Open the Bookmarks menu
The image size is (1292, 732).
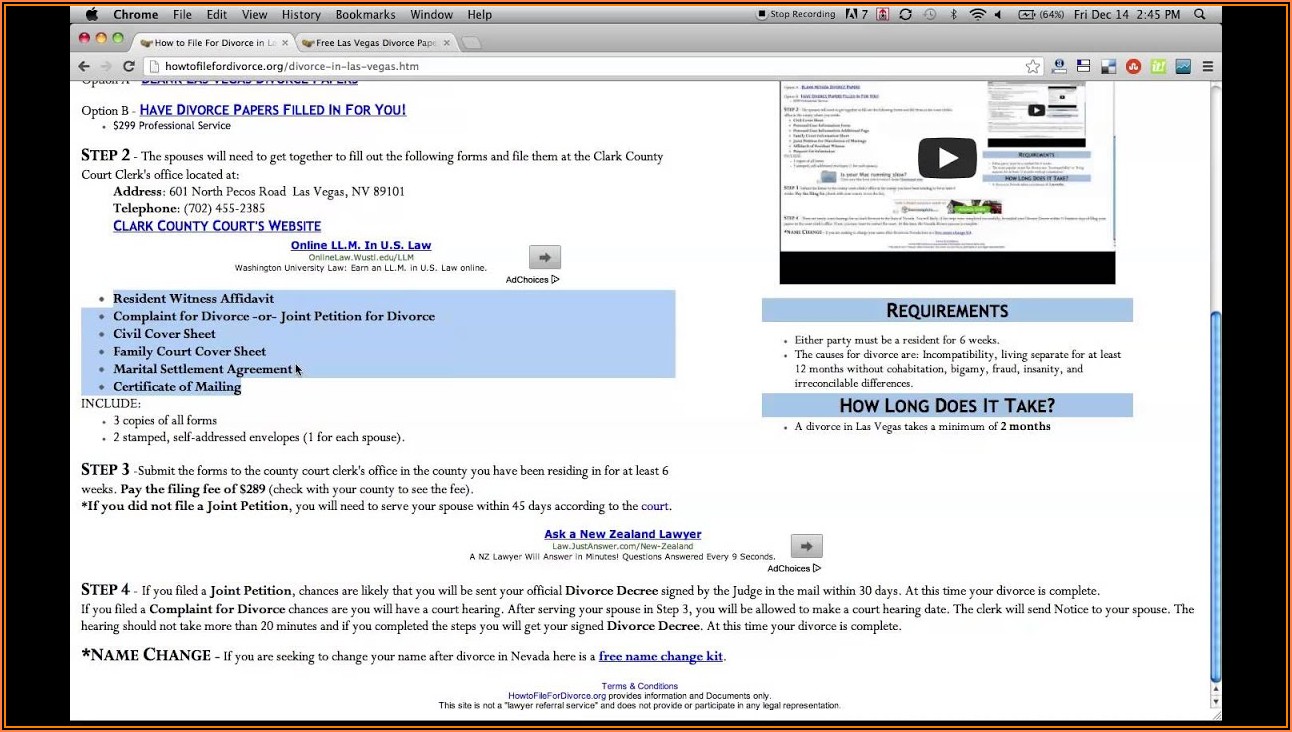(365, 15)
